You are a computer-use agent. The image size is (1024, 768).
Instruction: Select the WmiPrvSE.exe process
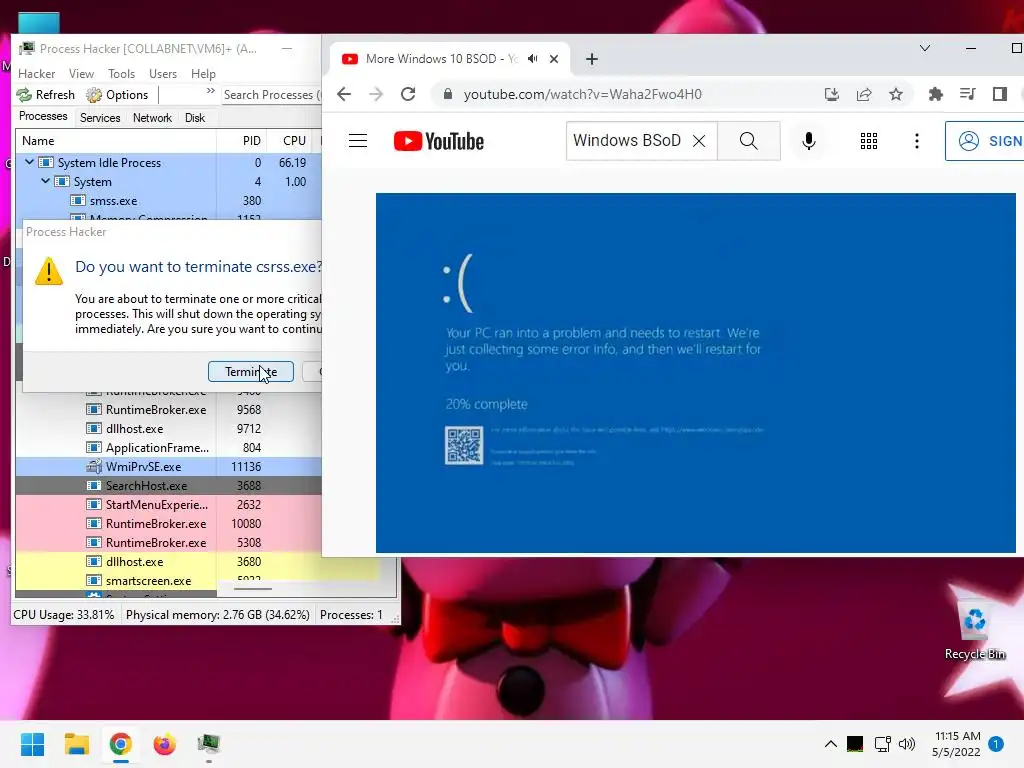click(168, 466)
